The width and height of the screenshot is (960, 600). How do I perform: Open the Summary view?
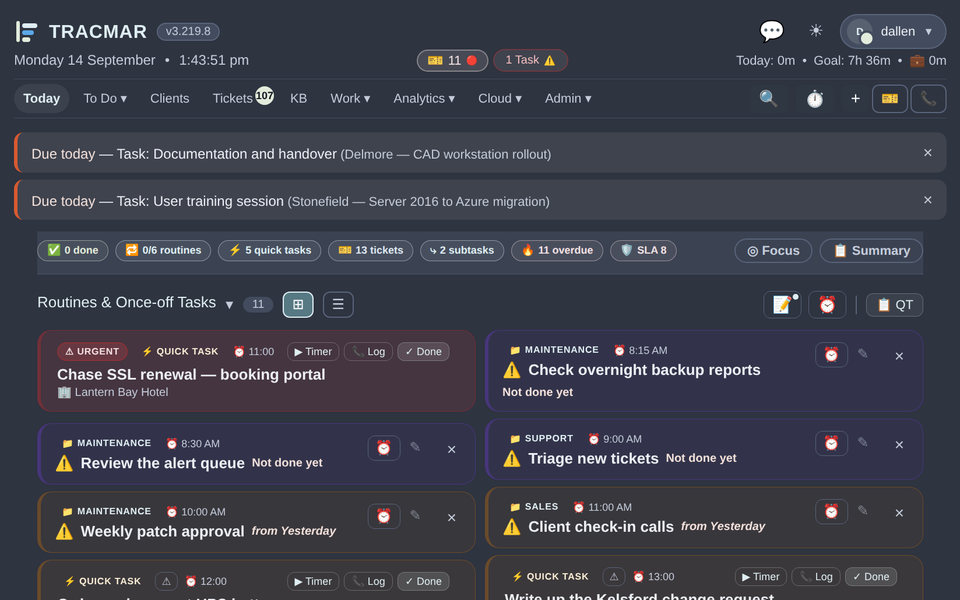(x=871, y=250)
